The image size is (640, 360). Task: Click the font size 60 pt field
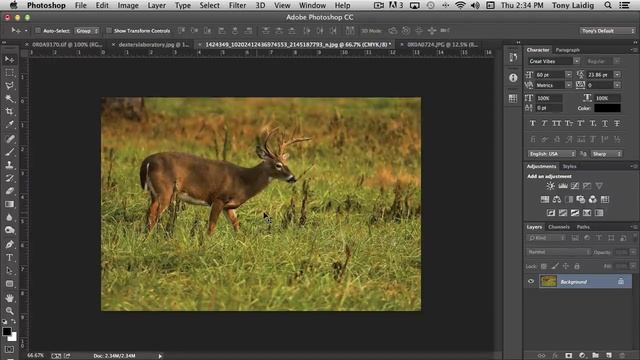(549, 75)
